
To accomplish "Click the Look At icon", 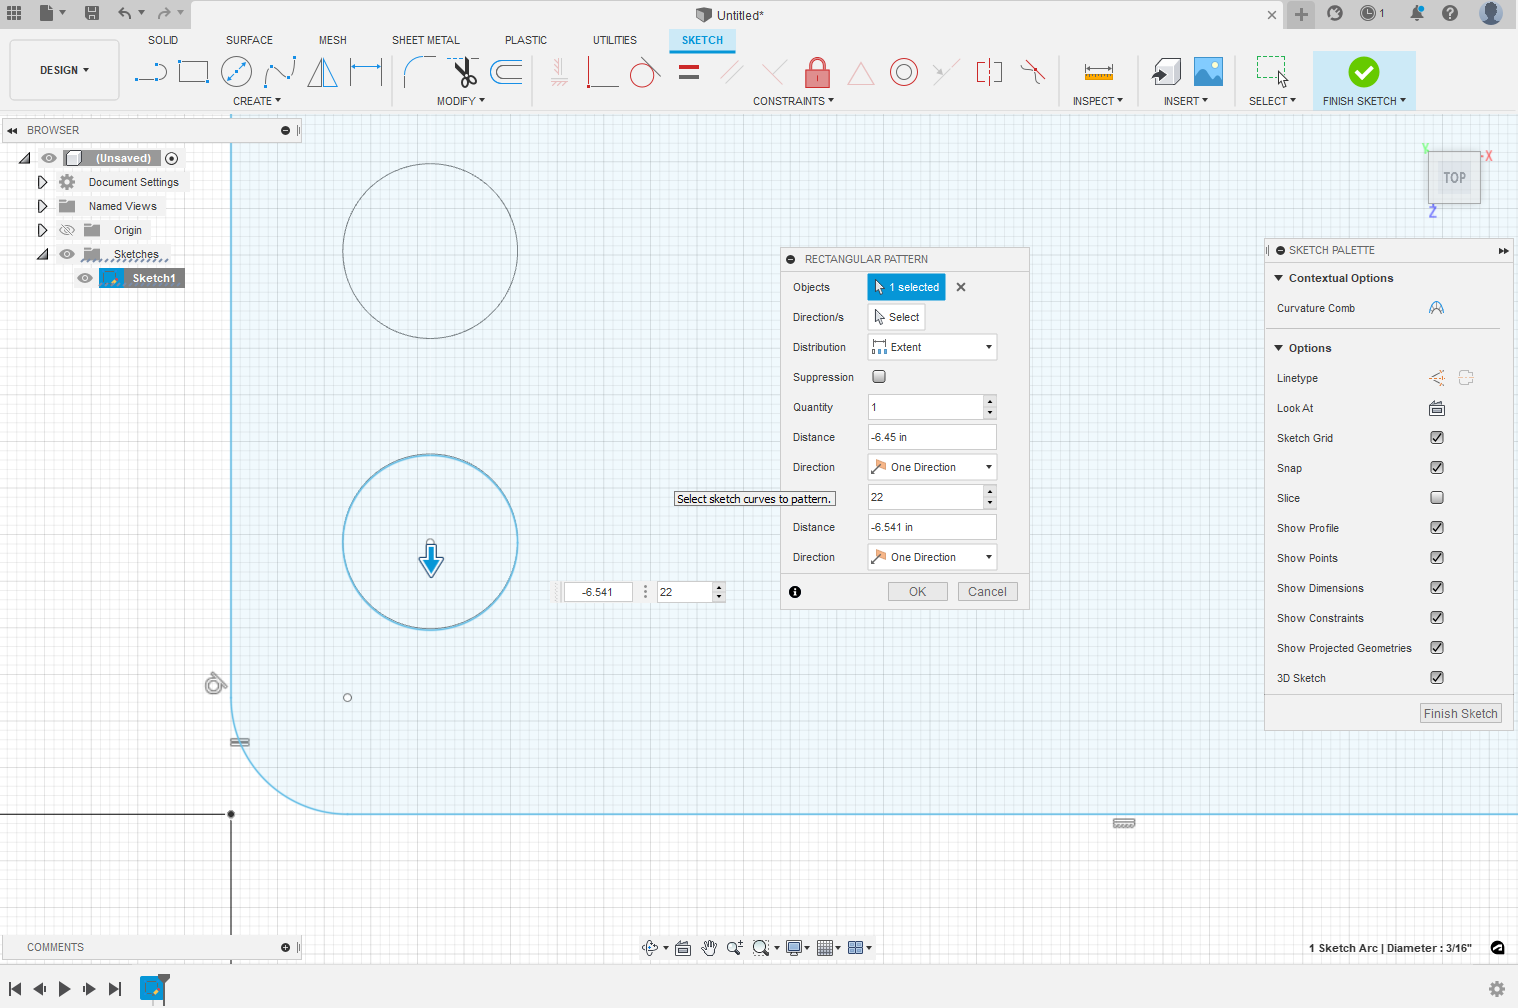I will tap(1437, 408).
